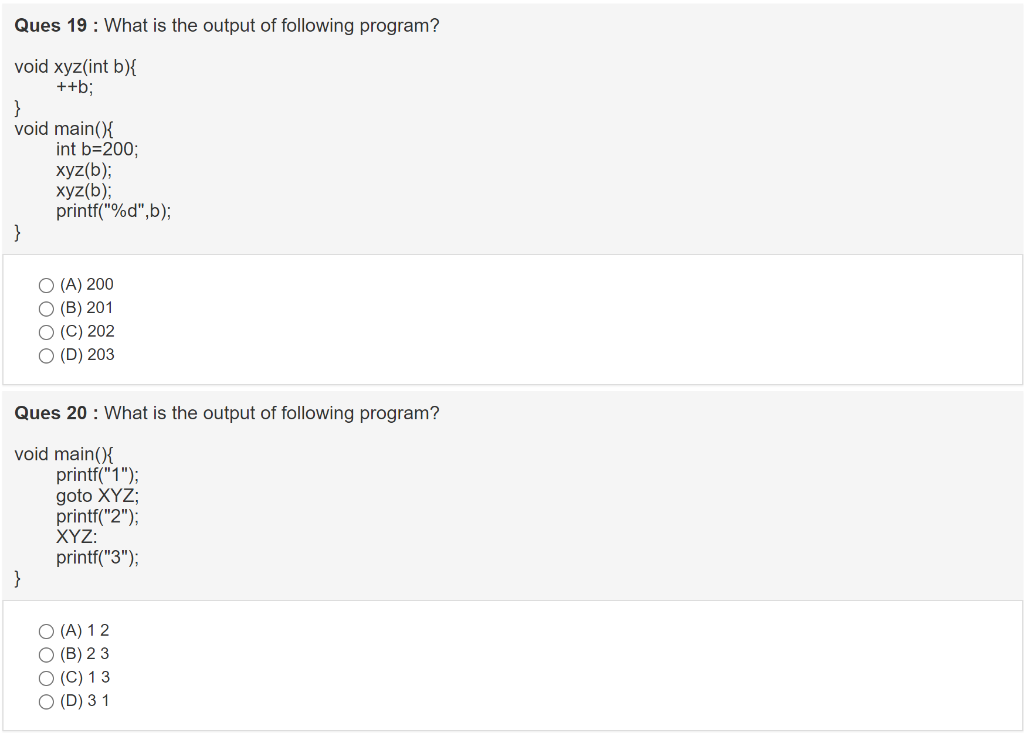Select option (B) 201 for Ques 19
Screen dimensions: 1024x733
point(46,308)
